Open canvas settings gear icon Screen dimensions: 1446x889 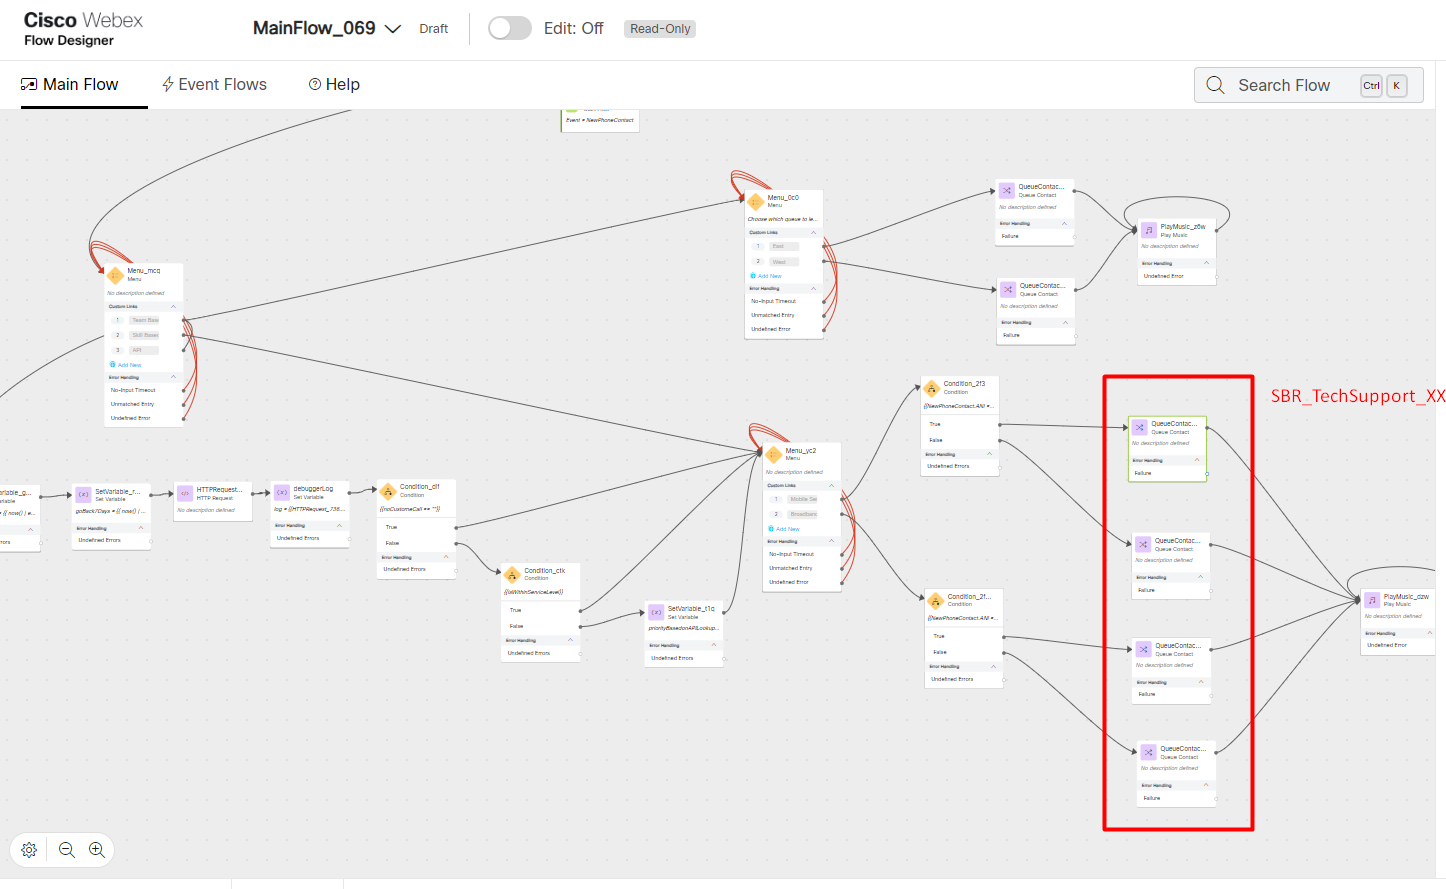29,850
